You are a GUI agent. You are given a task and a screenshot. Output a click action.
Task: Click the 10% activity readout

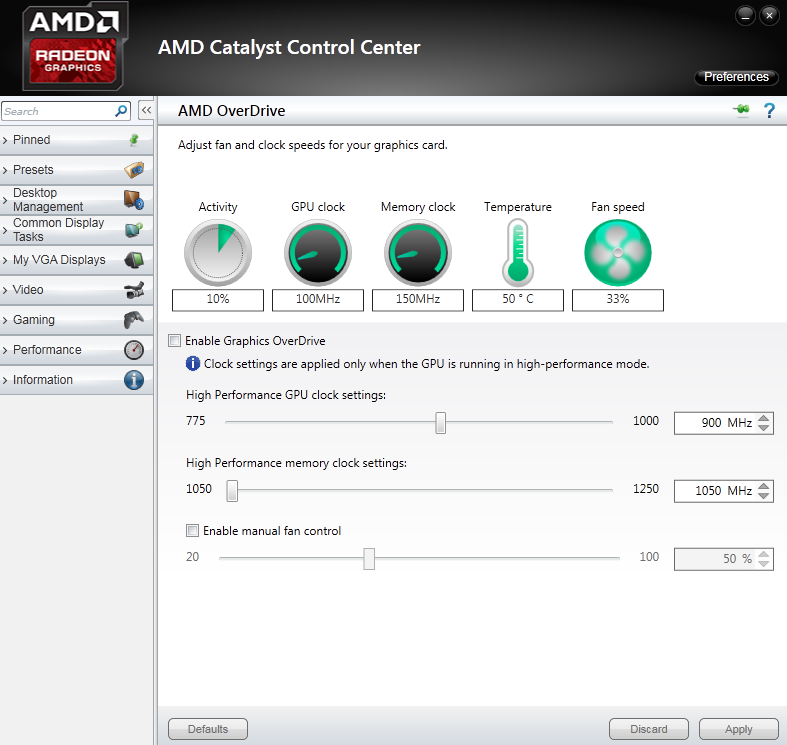pyautogui.click(x=218, y=300)
